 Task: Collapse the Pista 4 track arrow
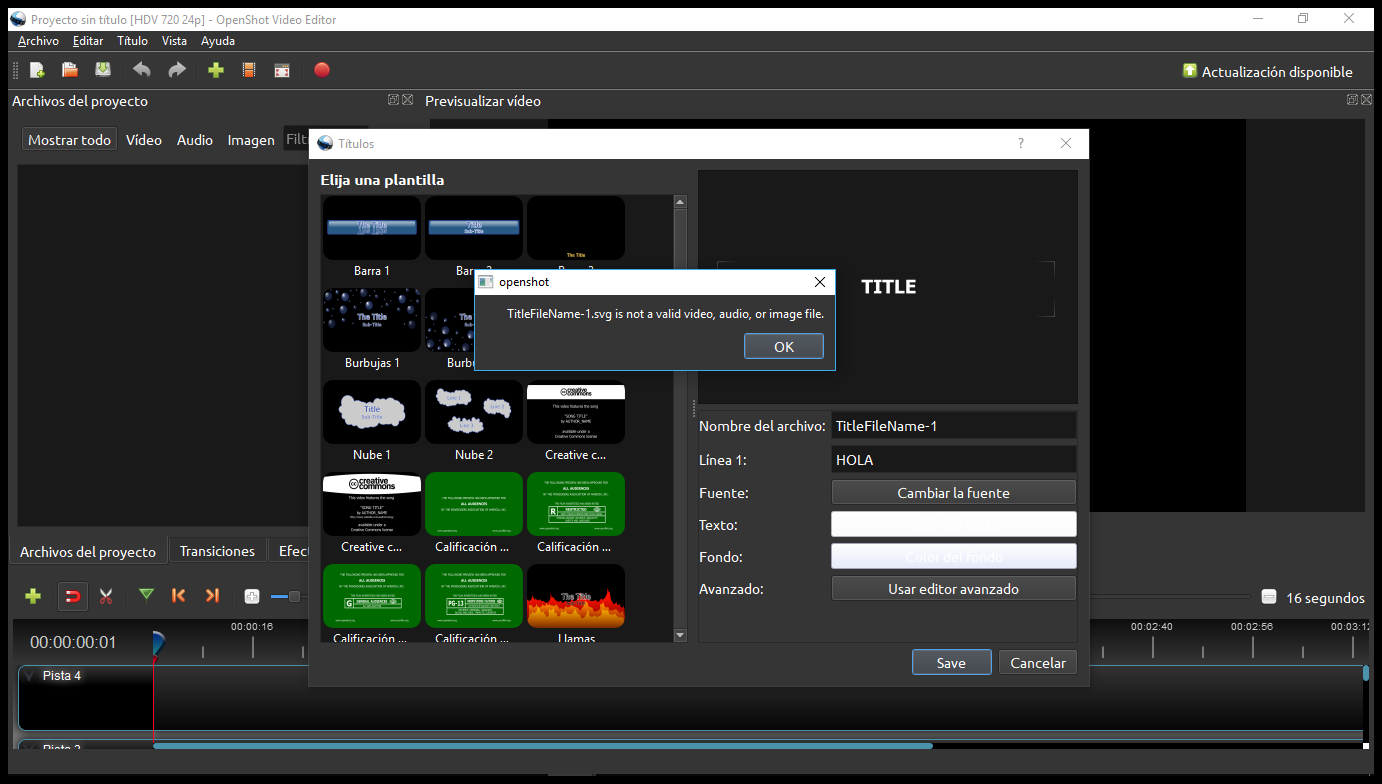[x=29, y=676]
